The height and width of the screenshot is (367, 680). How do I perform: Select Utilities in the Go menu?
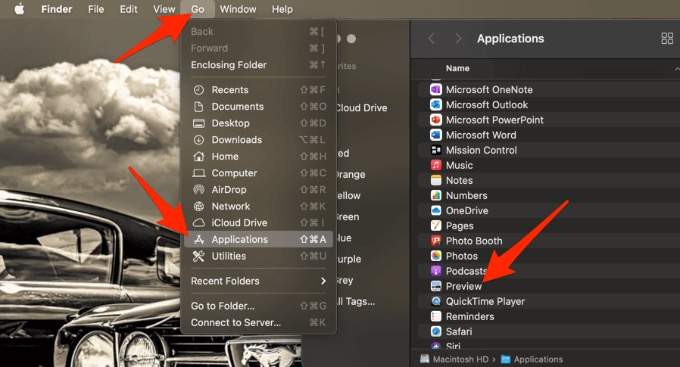[x=258, y=256]
